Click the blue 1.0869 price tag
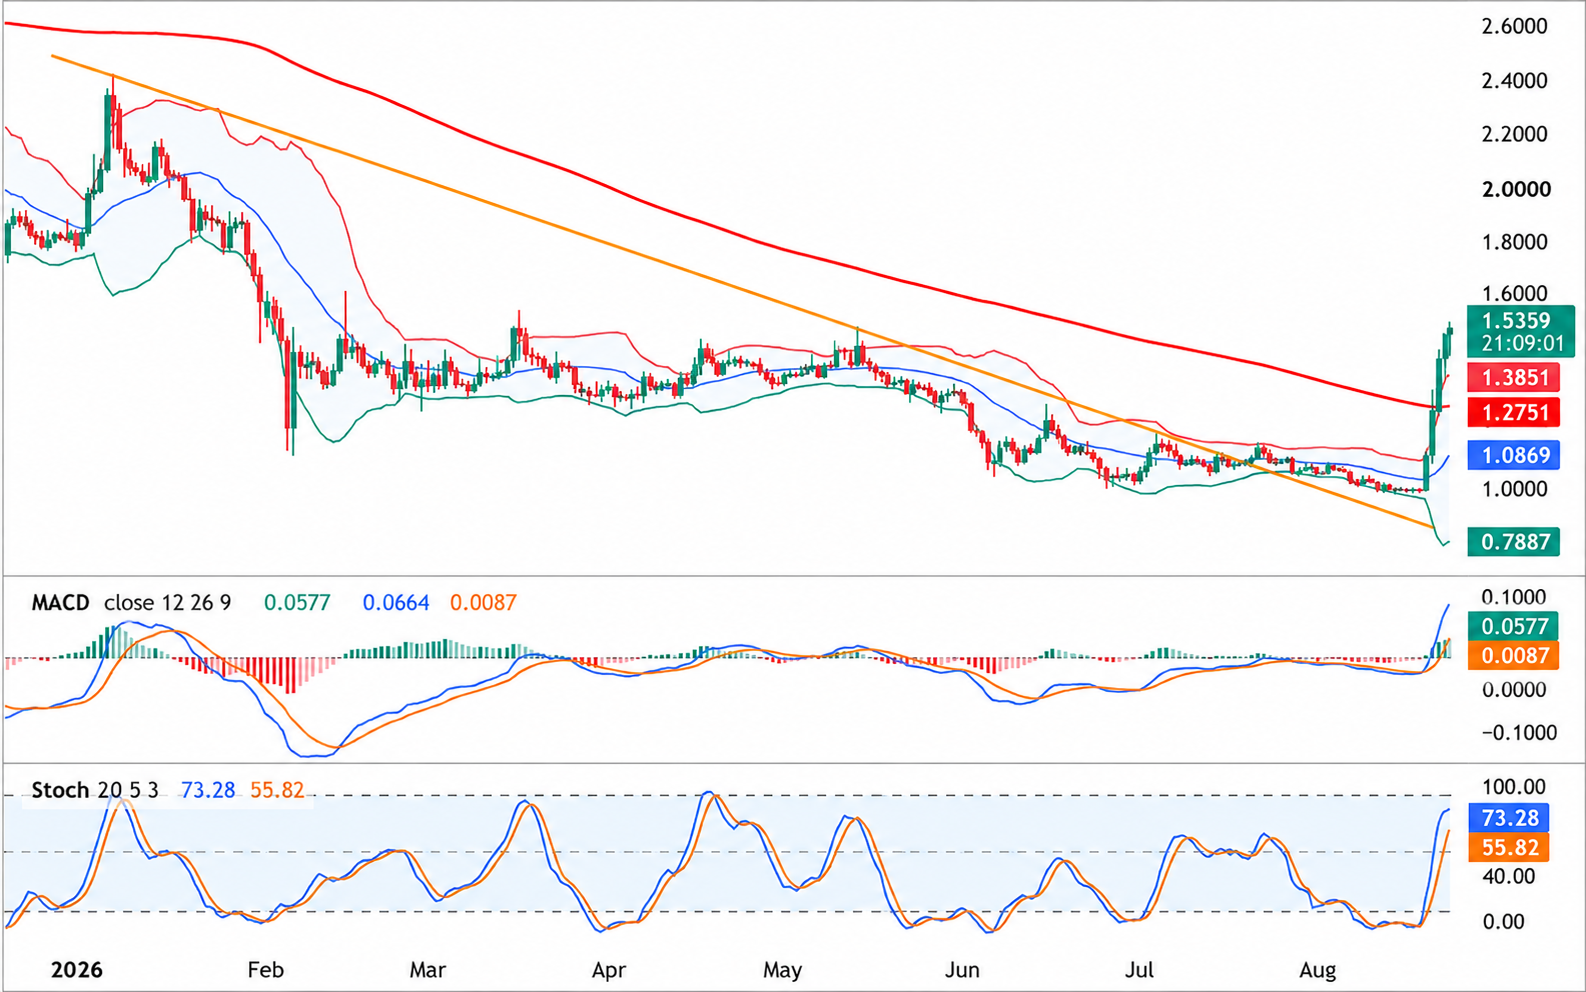Viewport: 1586px width, 992px height. (1514, 456)
